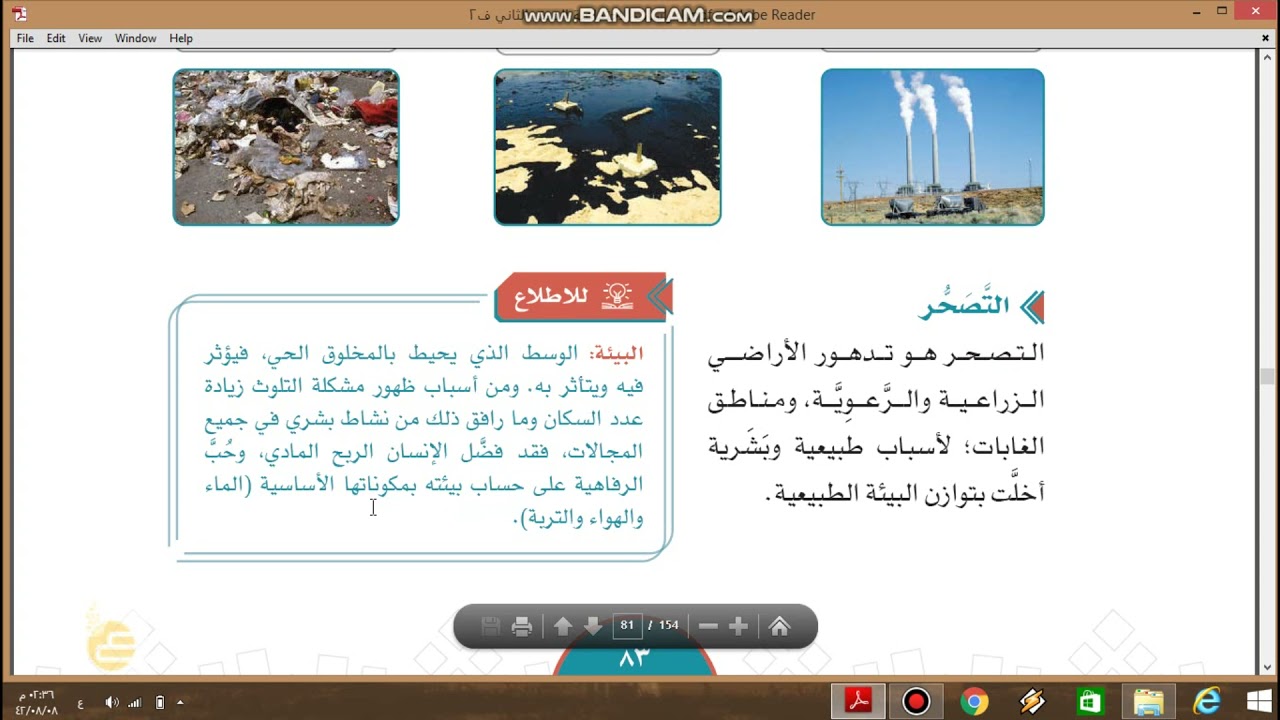Viewport: 1280px width, 720px height.
Task: Go to next page using down arrow
Action: click(x=593, y=626)
